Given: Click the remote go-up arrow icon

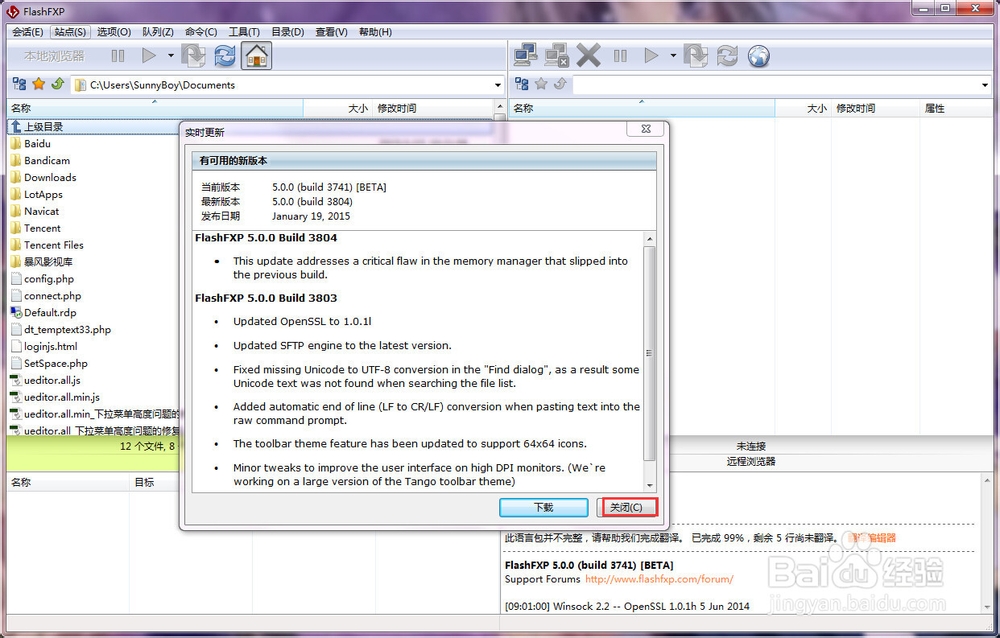Looking at the screenshot, I should coord(560,84).
